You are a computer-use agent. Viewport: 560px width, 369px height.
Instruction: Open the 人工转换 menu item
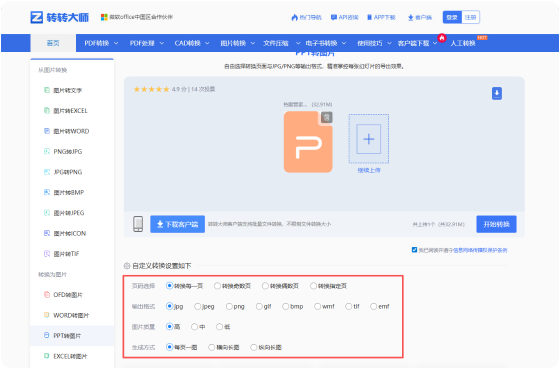pos(463,43)
